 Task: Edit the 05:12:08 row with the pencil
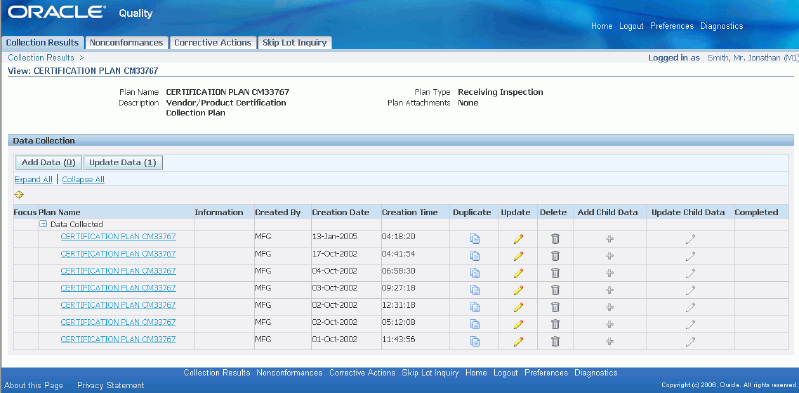click(x=518, y=324)
